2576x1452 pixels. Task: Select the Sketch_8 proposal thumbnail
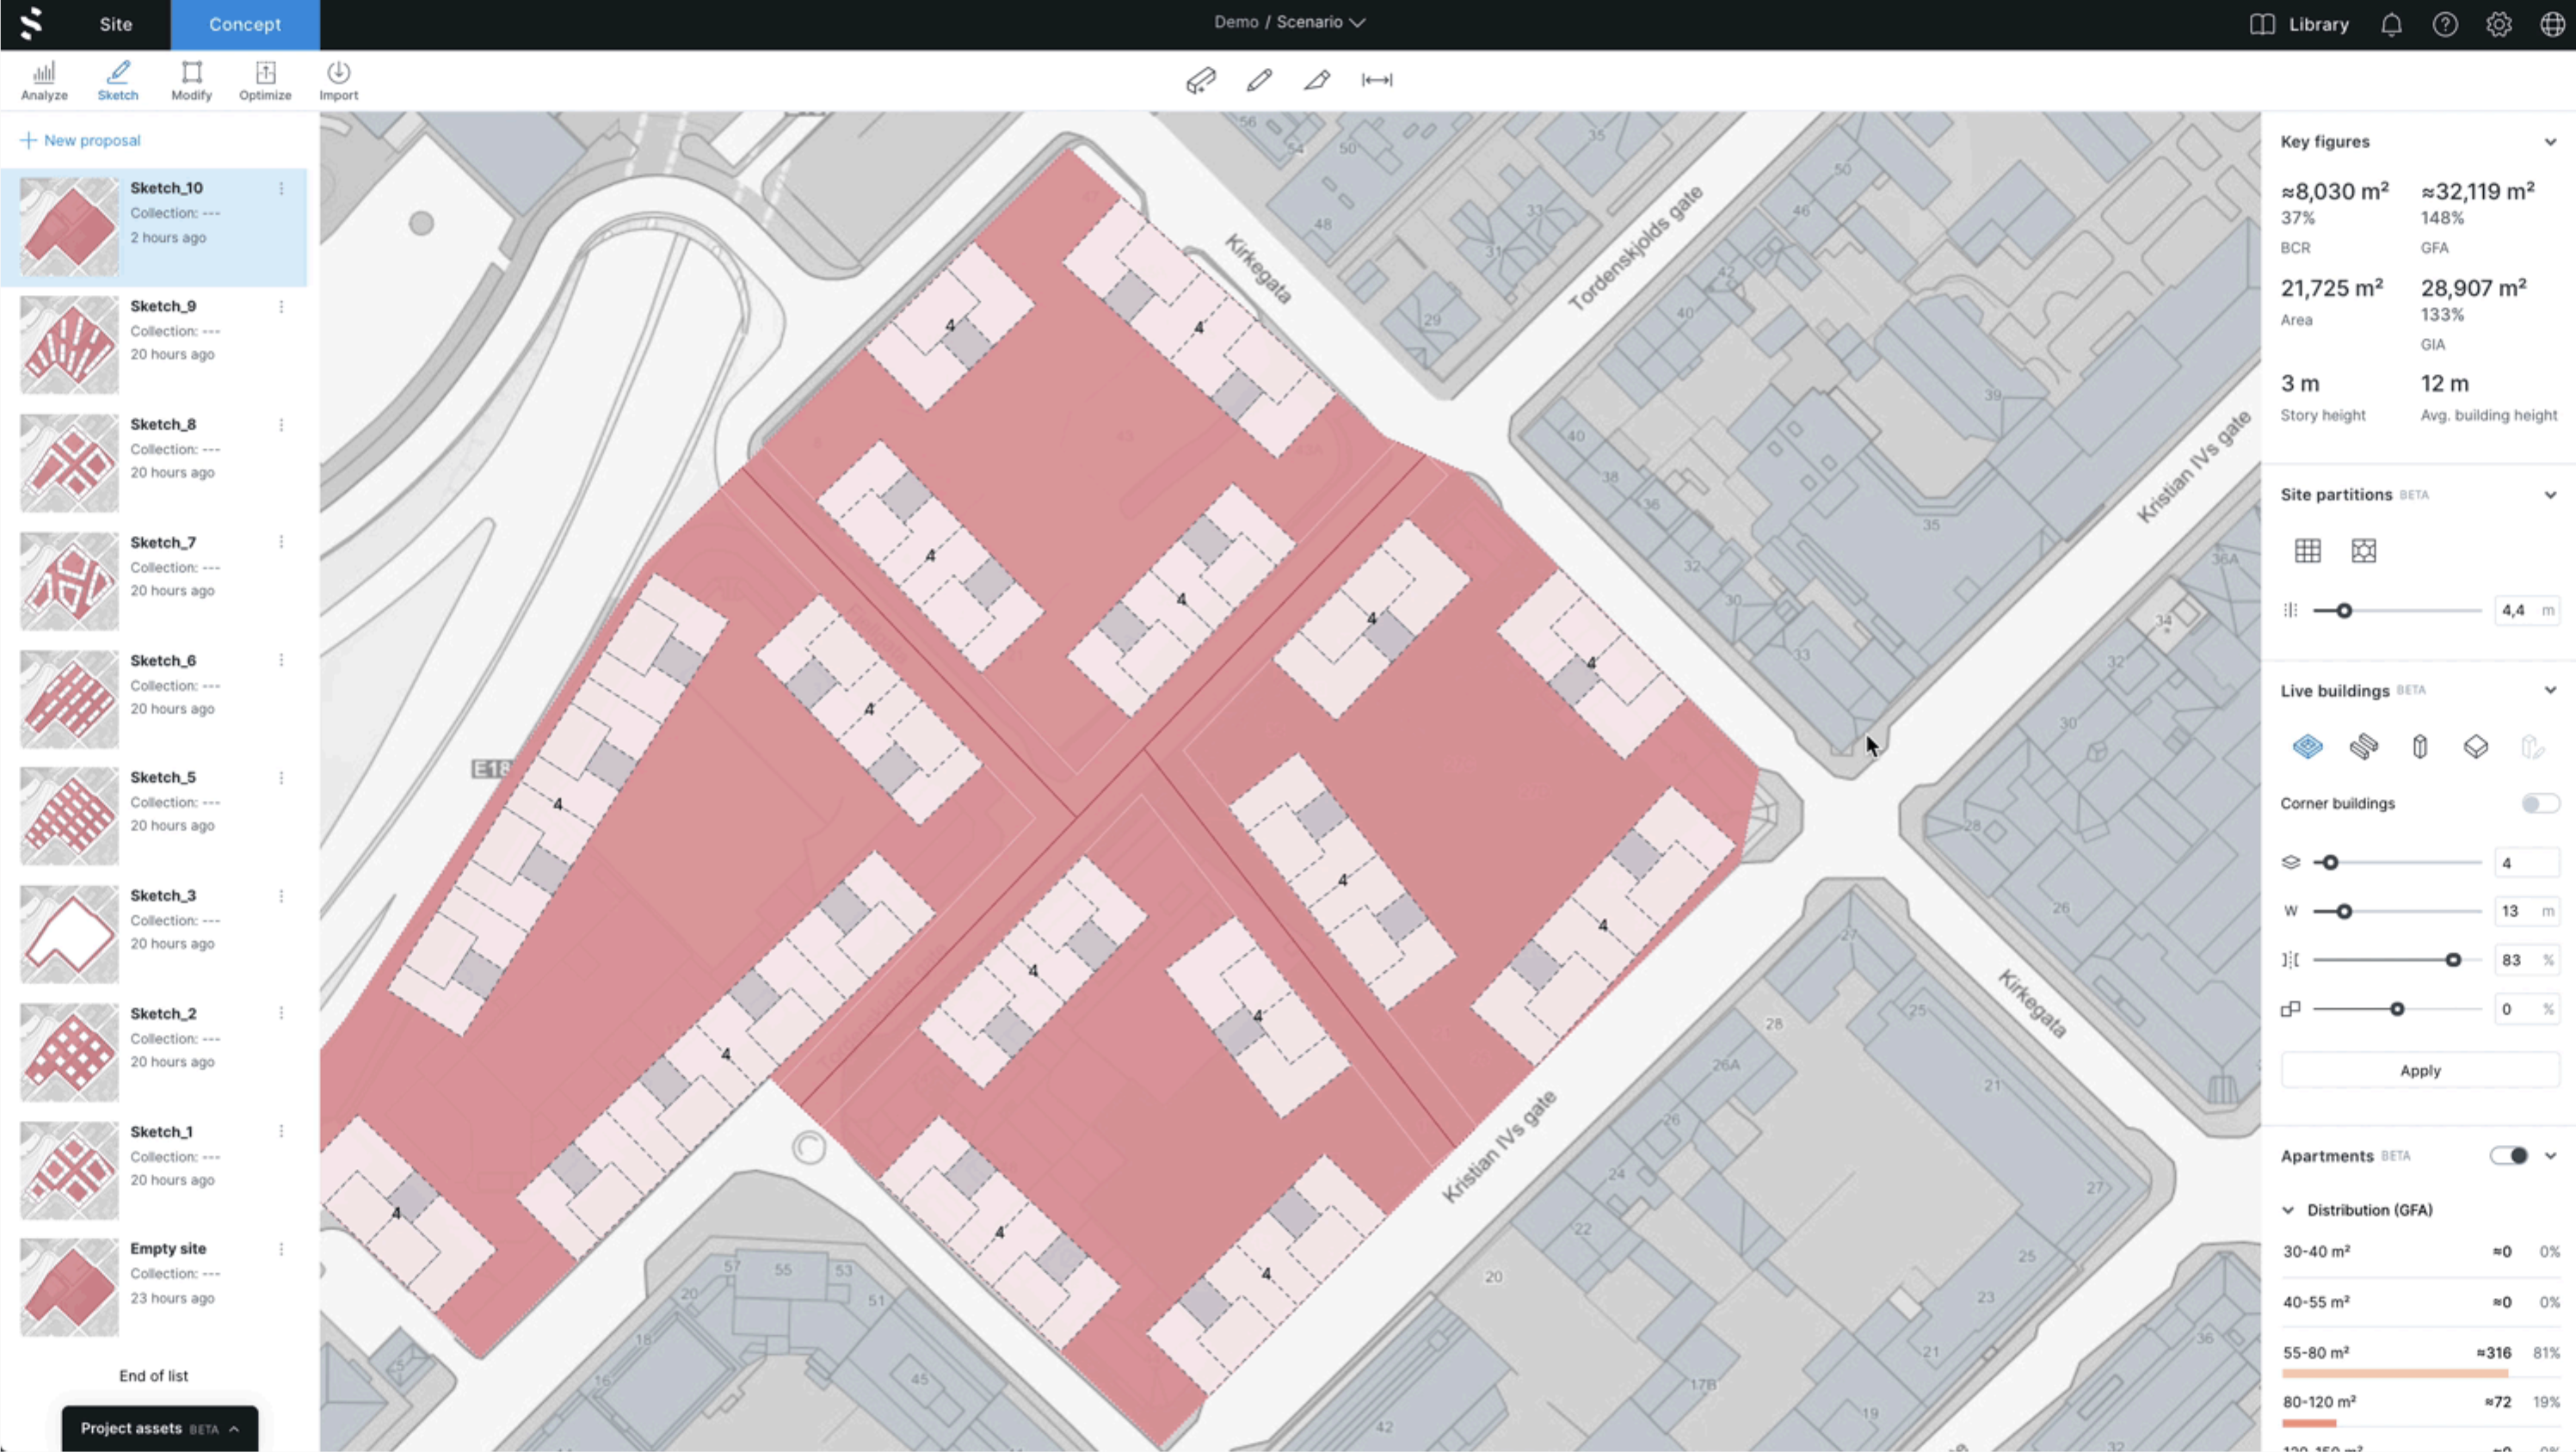(69, 463)
